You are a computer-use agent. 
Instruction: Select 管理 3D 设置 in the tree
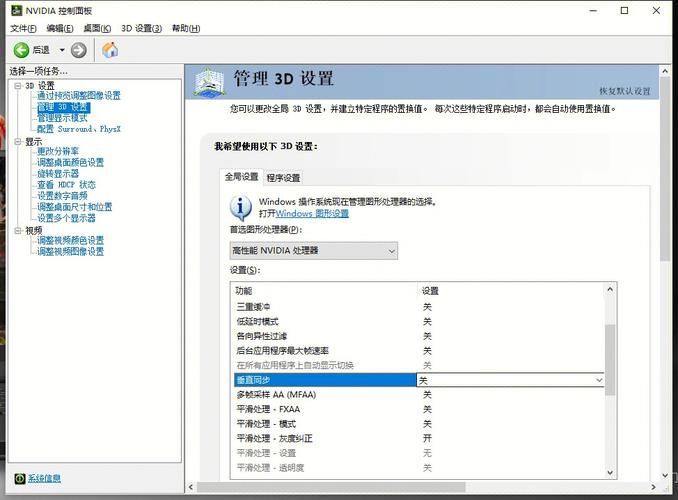pos(64,107)
